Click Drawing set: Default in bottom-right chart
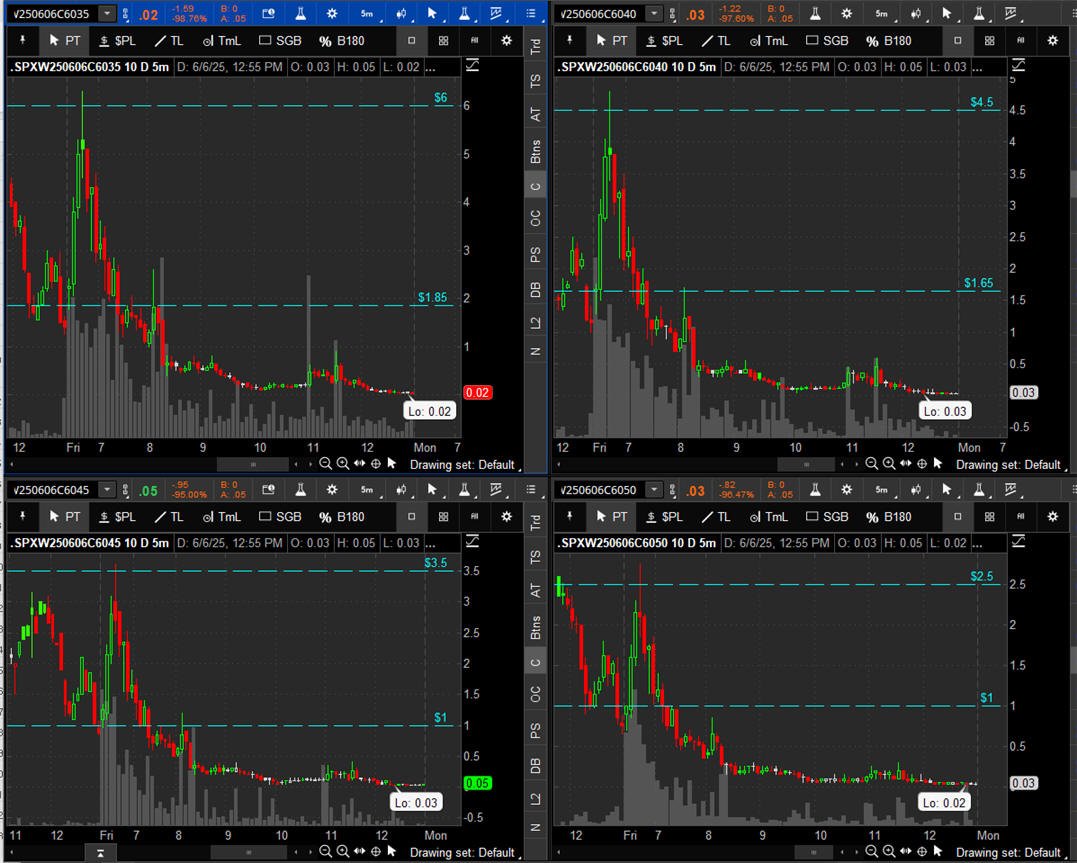The image size is (1077, 863). 1008,852
